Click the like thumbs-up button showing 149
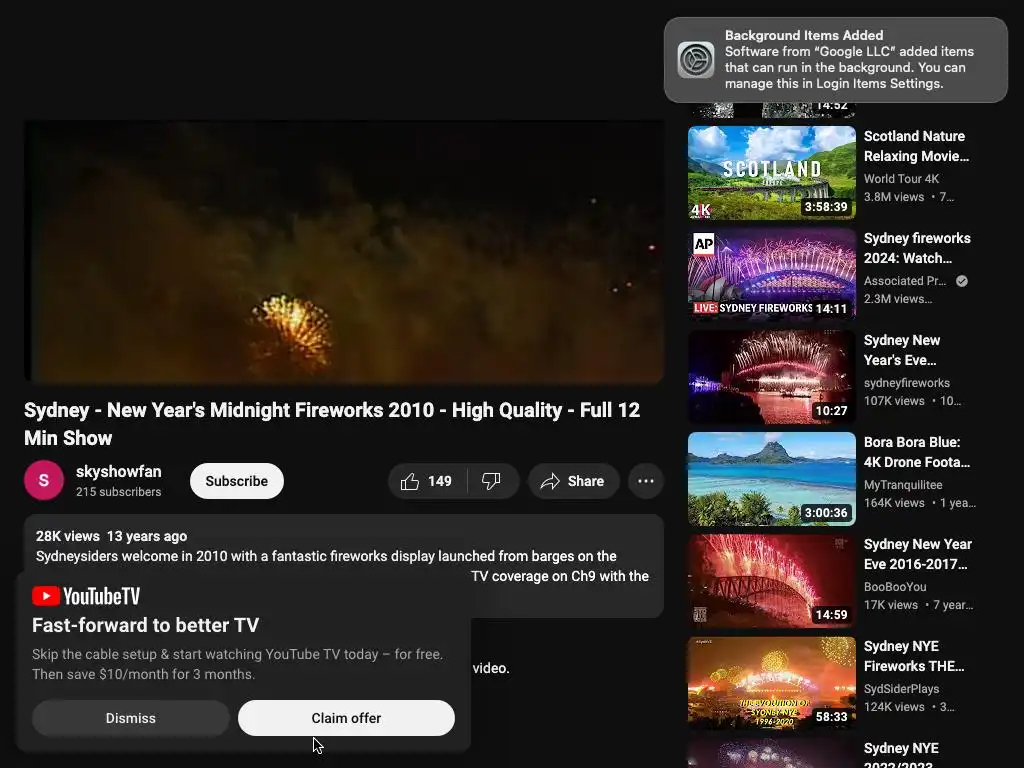1024x768 pixels. [x=427, y=481]
